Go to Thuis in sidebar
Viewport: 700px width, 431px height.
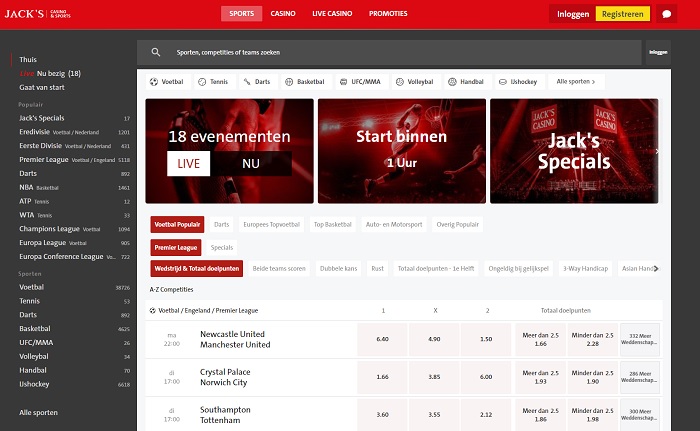(x=28, y=59)
